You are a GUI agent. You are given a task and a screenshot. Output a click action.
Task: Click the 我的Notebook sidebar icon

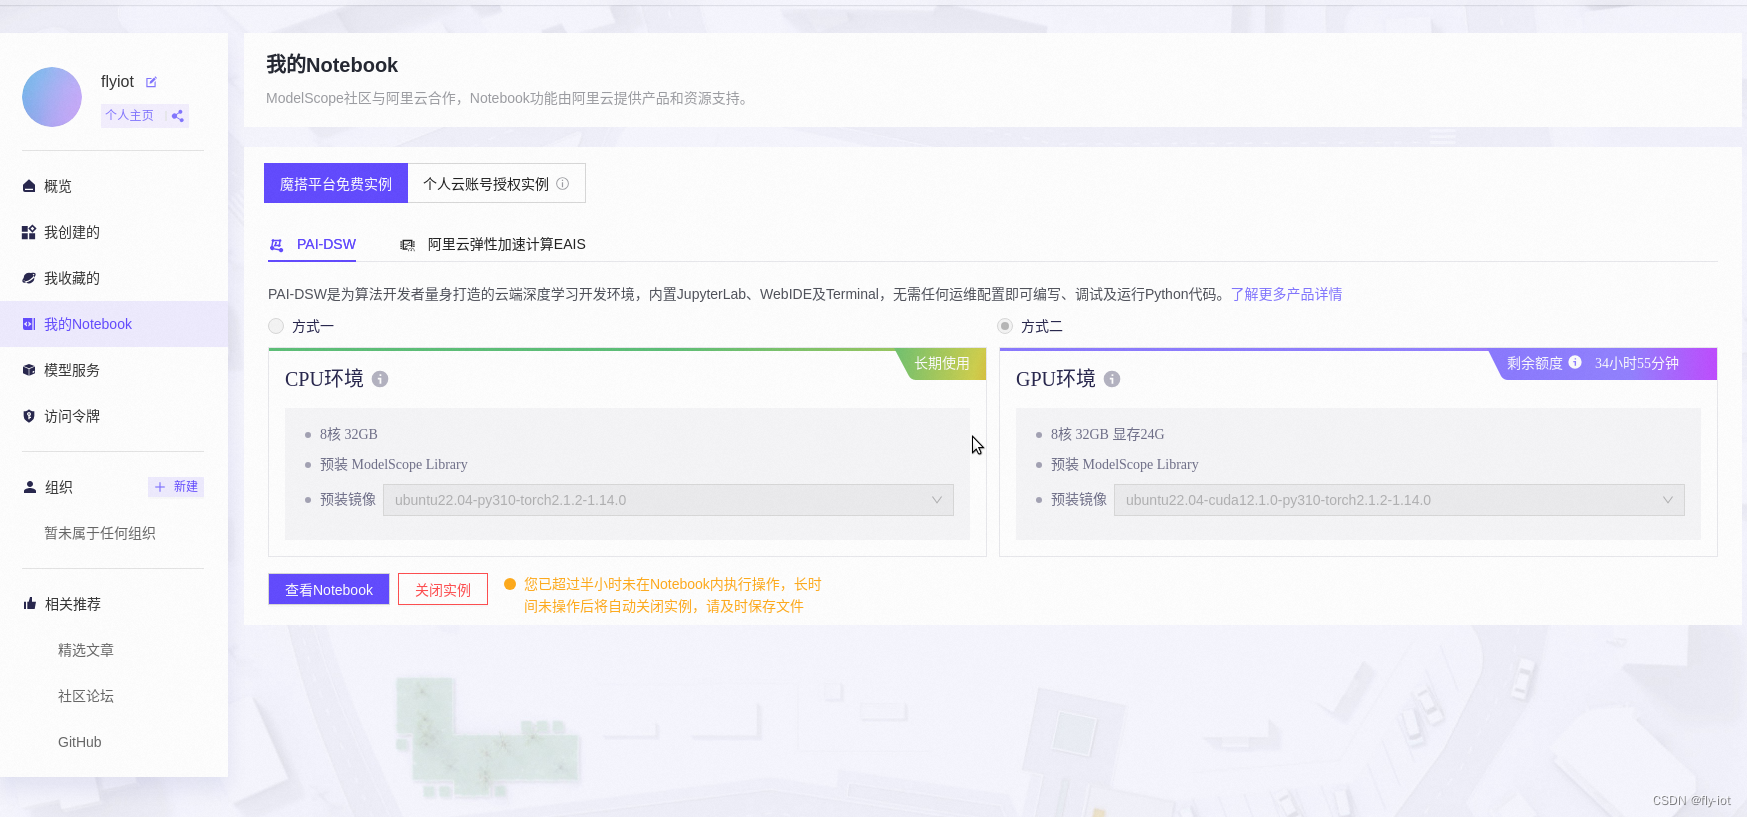(x=29, y=324)
